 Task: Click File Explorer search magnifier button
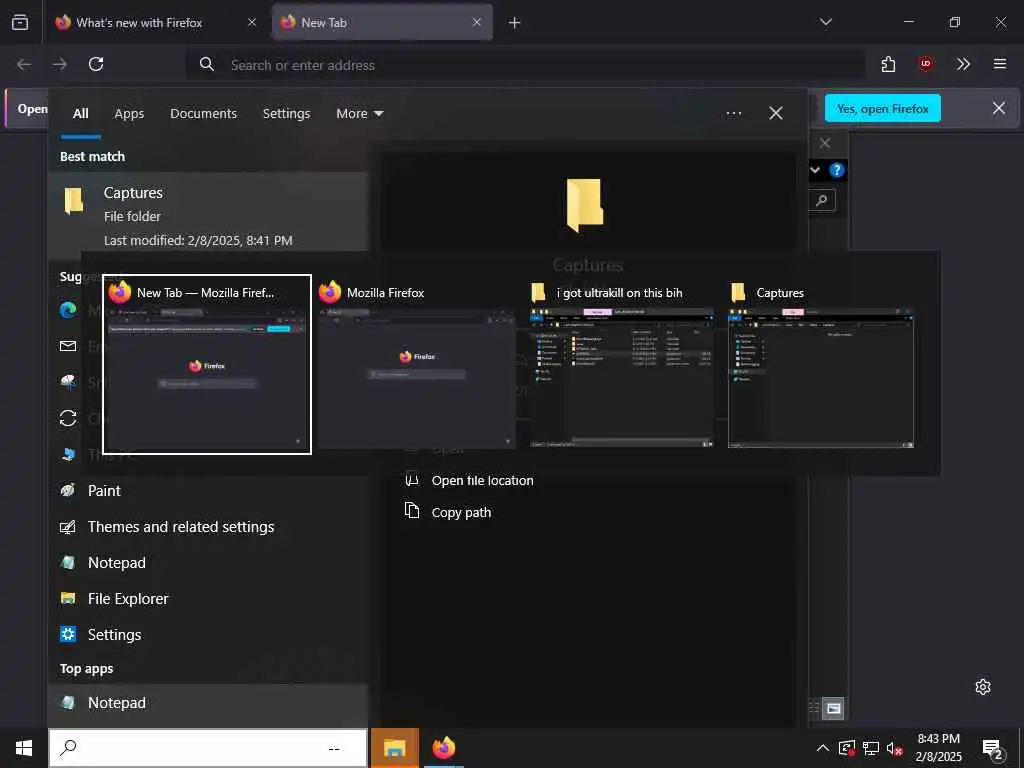[x=822, y=200]
